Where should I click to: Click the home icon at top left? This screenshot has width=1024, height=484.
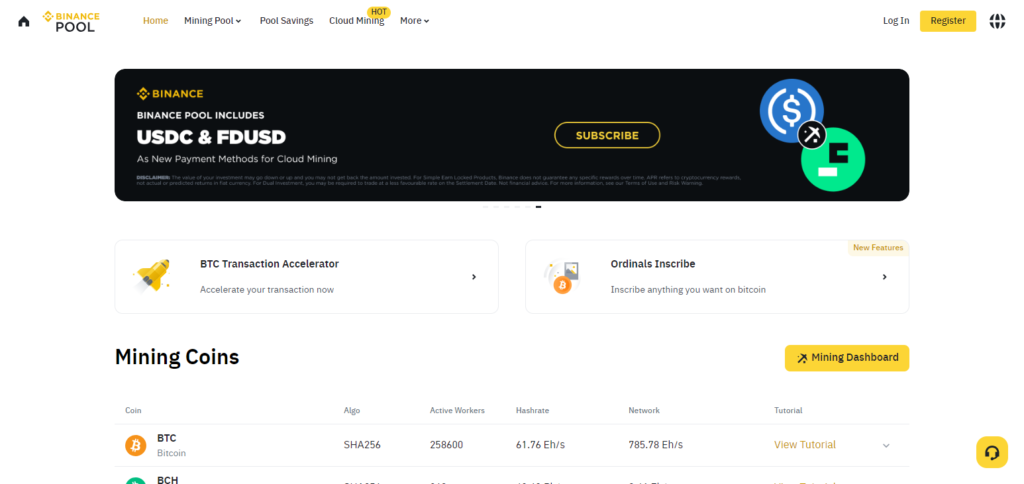pyautogui.click(x=24, y=21)
